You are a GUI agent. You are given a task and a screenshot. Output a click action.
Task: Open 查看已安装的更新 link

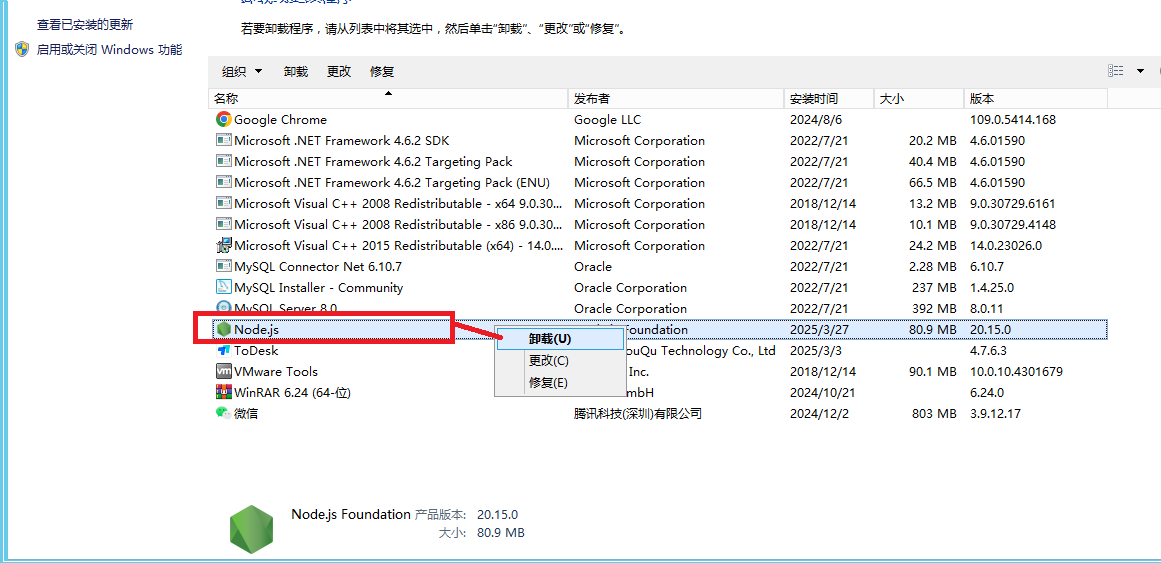coord(85,24)
